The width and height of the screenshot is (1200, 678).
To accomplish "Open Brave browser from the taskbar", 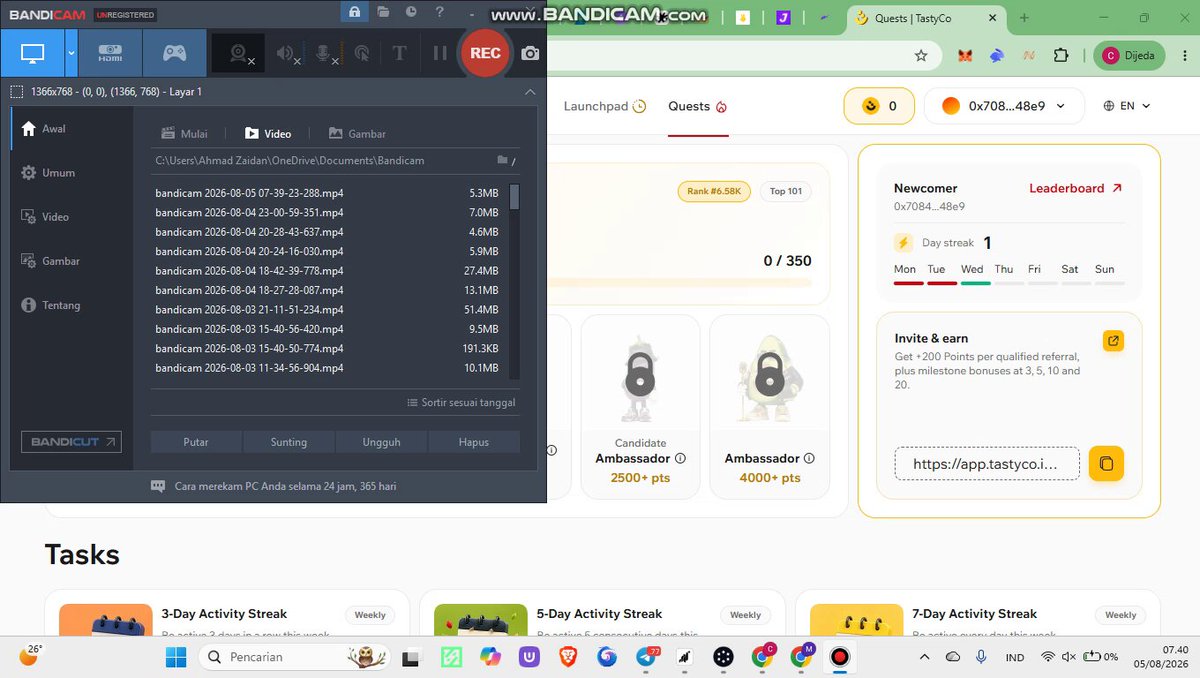I will click(x=568, y=657).
